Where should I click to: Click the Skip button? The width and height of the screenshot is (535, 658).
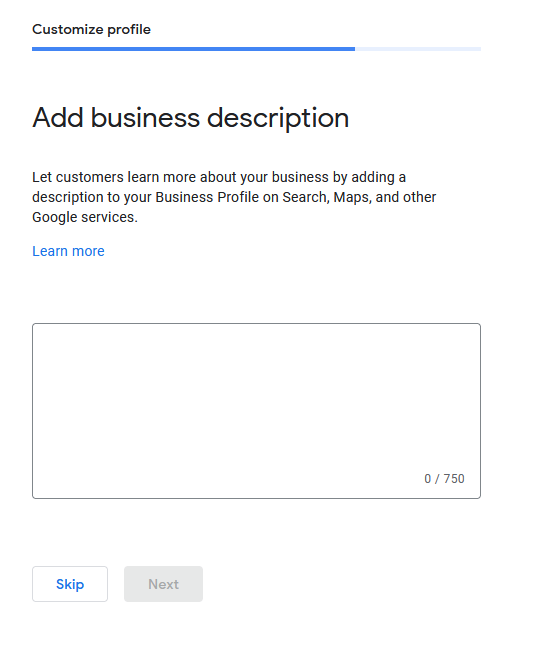(70, 584)
